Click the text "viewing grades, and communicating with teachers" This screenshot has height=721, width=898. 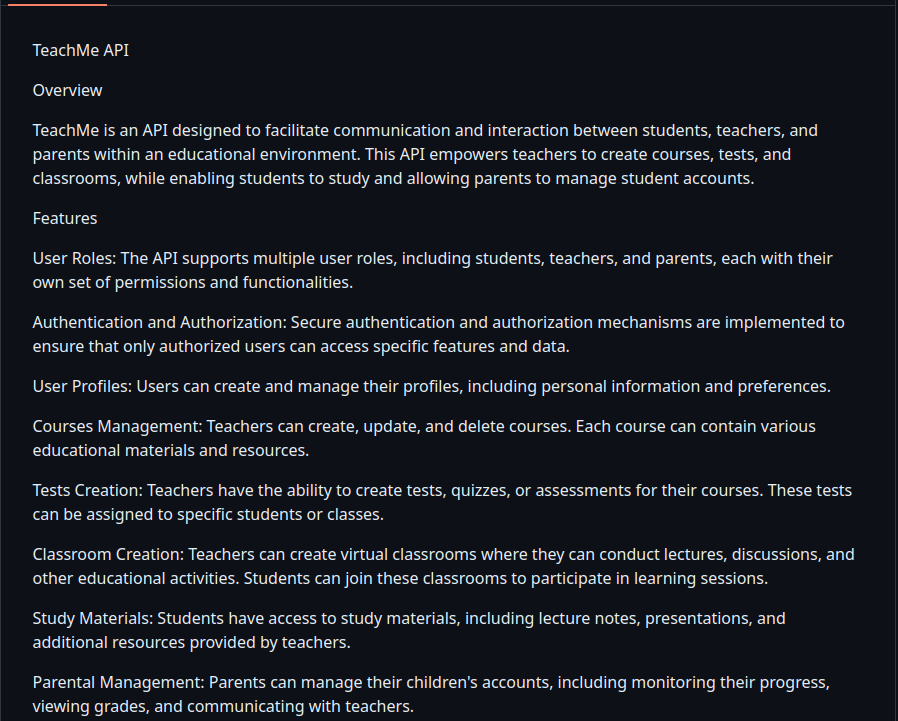point(222,706)
